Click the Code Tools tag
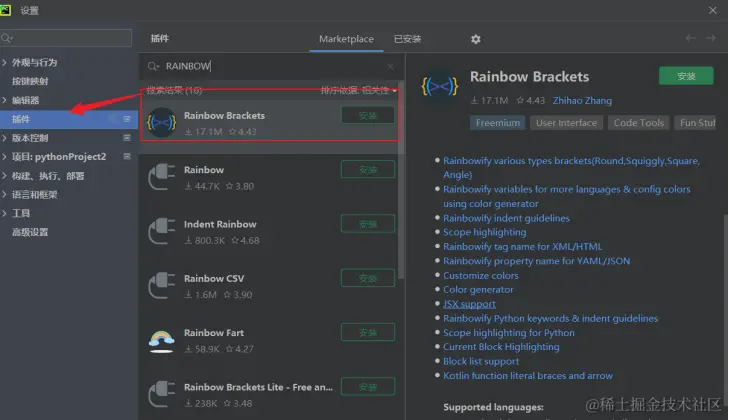Viewport: 729px width, 420px height. [638, 123]
